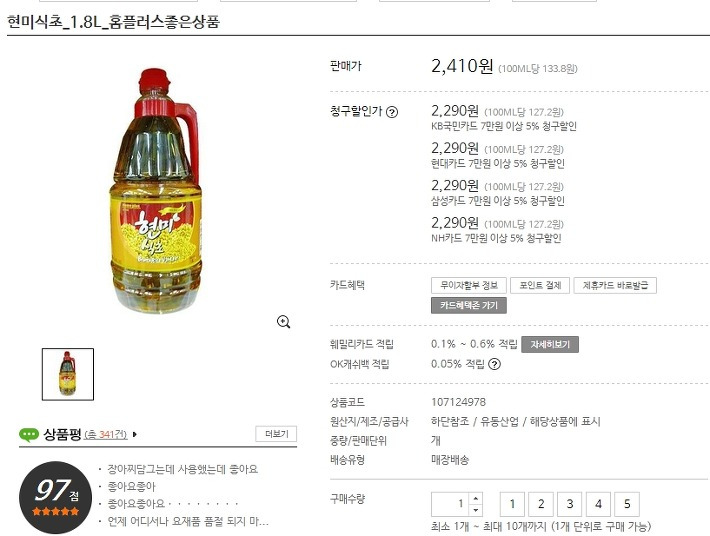Open 제휴카드 바로발급 option
This screenshot has height=536, width=710.
click(615, 285)
